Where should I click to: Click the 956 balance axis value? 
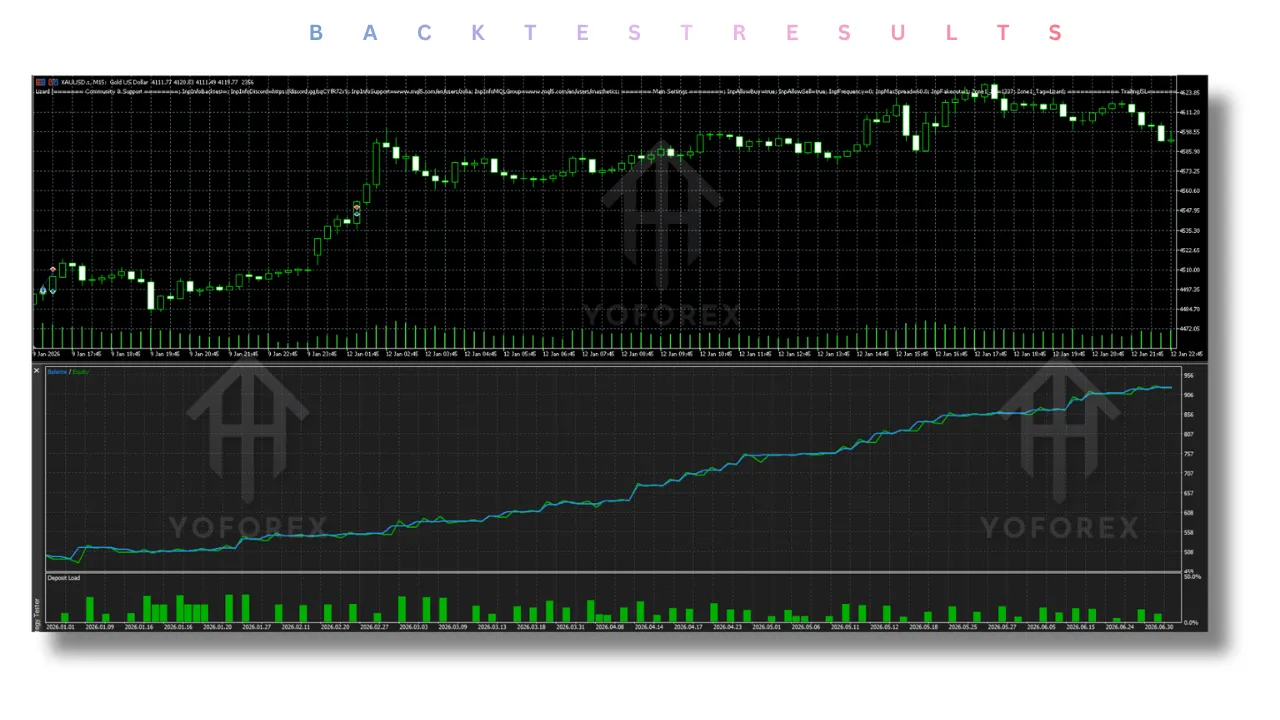pos(1188,375)
